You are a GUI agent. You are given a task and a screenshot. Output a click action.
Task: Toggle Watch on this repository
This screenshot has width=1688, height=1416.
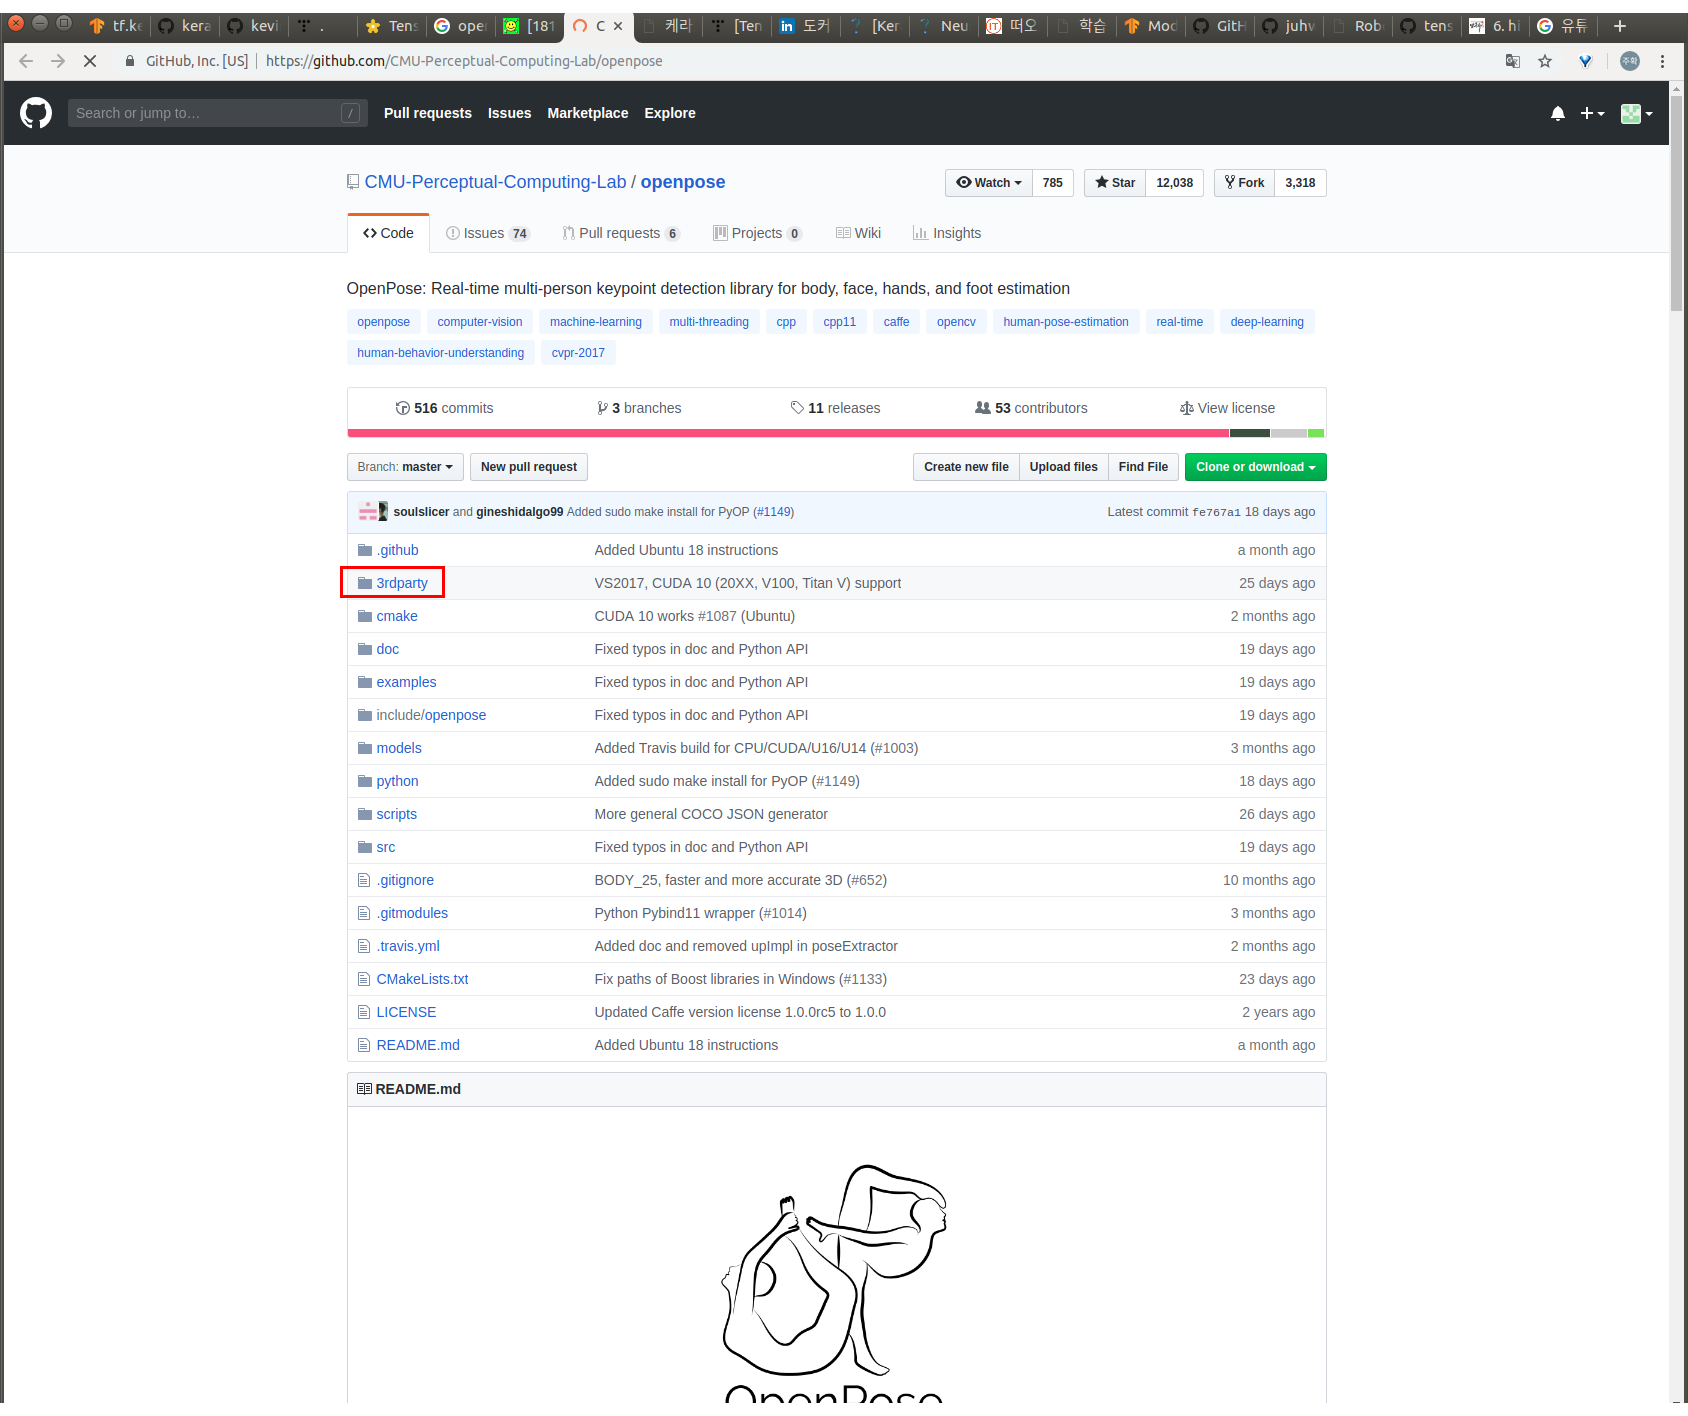coord(987,182)
